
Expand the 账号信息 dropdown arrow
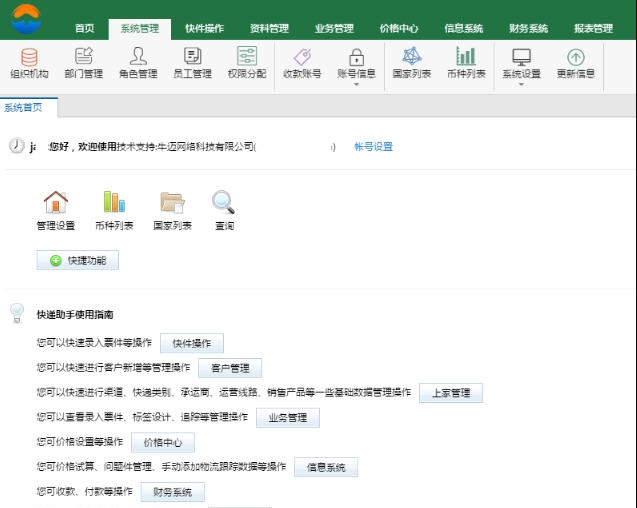pos(356,85)
